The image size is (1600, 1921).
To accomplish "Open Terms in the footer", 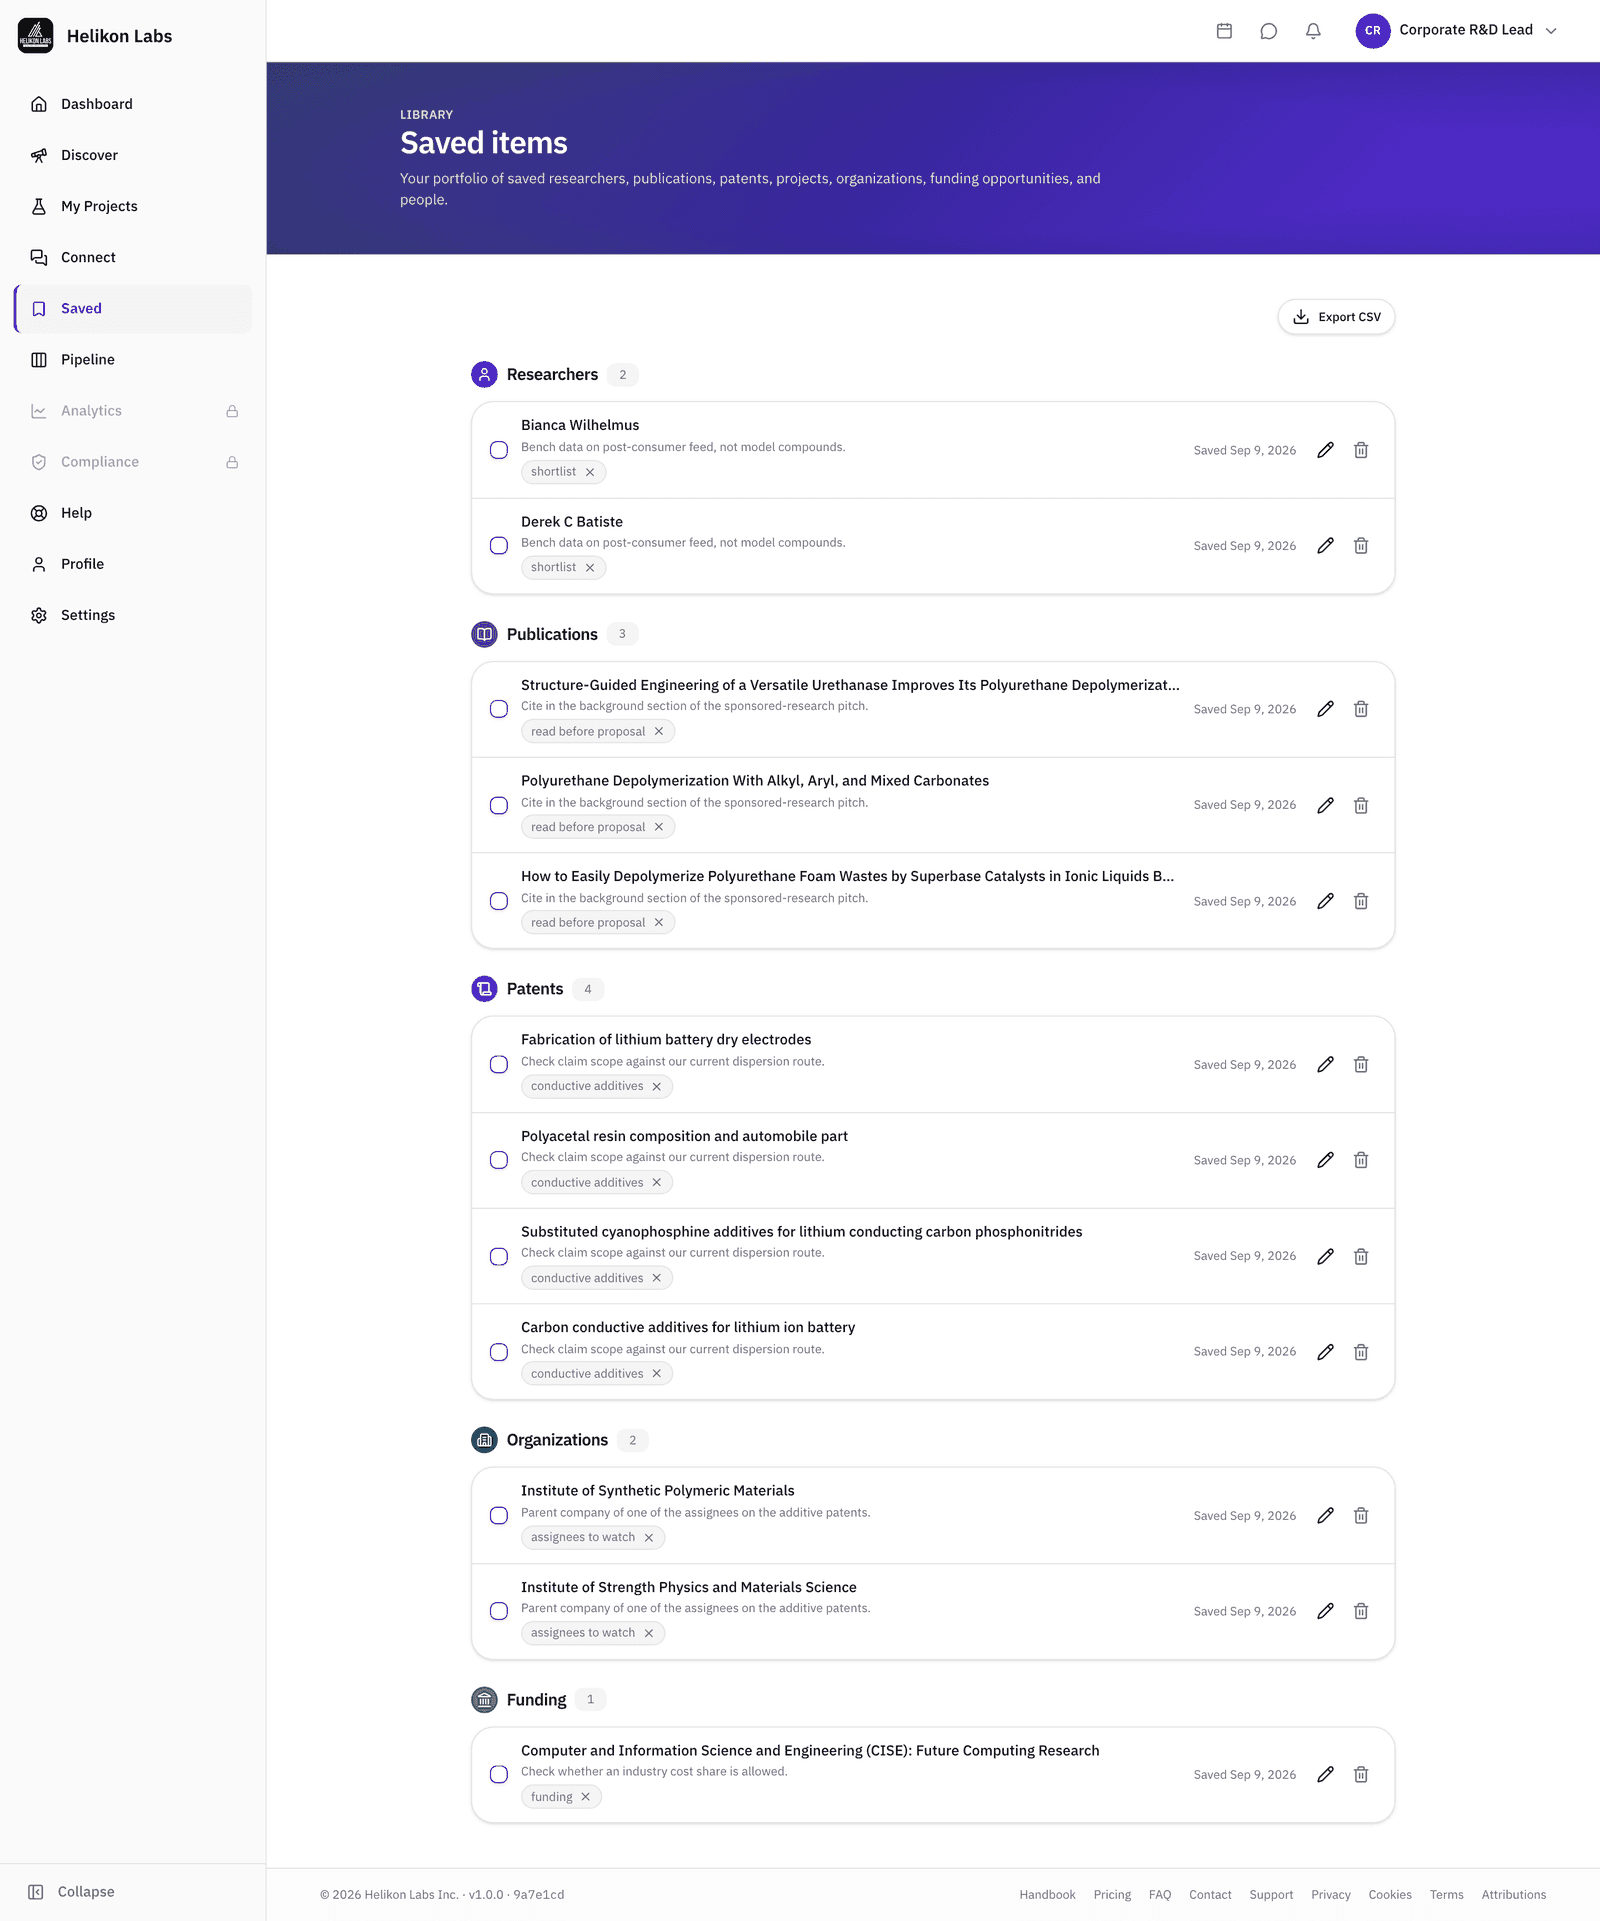I will 1446,1895.
